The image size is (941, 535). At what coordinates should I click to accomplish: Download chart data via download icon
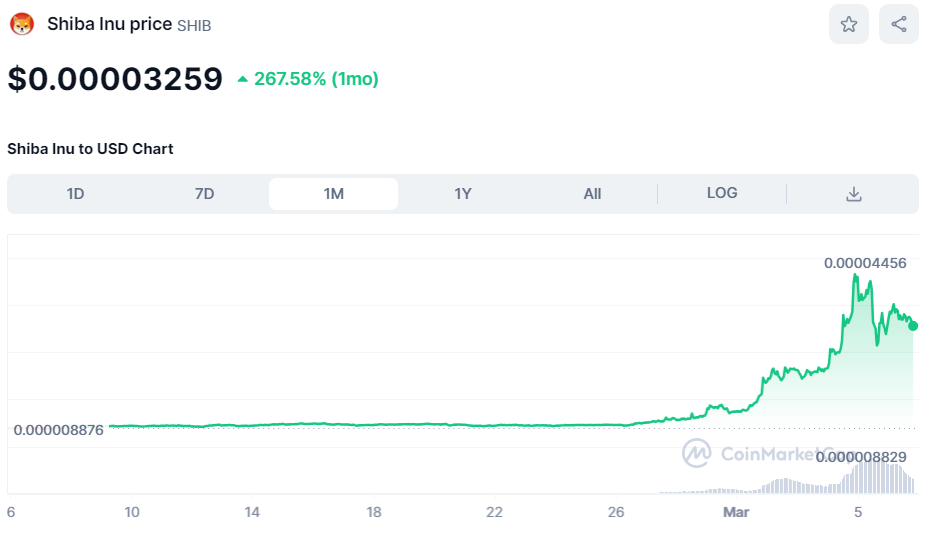(x=853, y=194)
